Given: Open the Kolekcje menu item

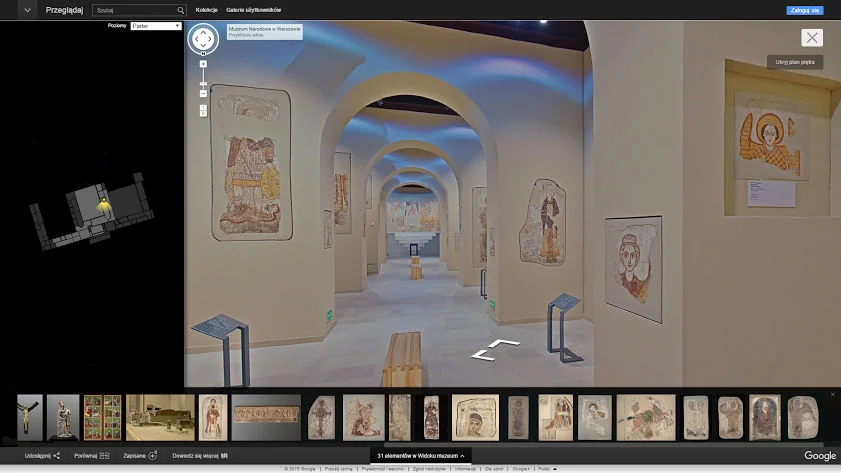Looking at the screenshot, I should coord(206,10).
